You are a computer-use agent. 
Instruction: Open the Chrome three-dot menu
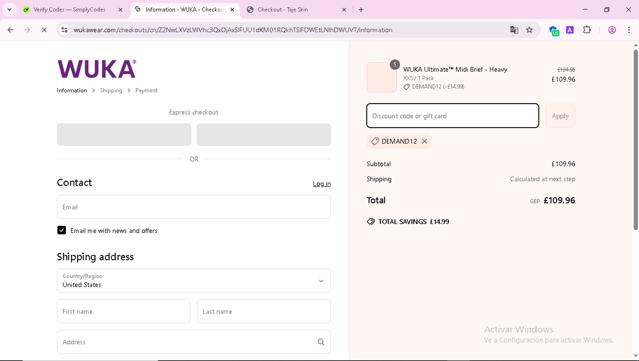click(629, 30)
